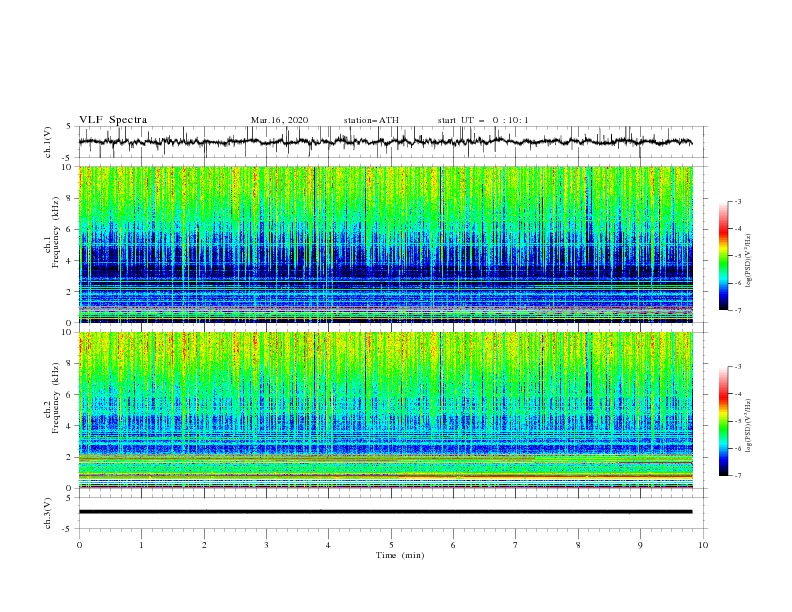
Task: Click the '-7' tick on upper colorbar
Action: (737, 310)
